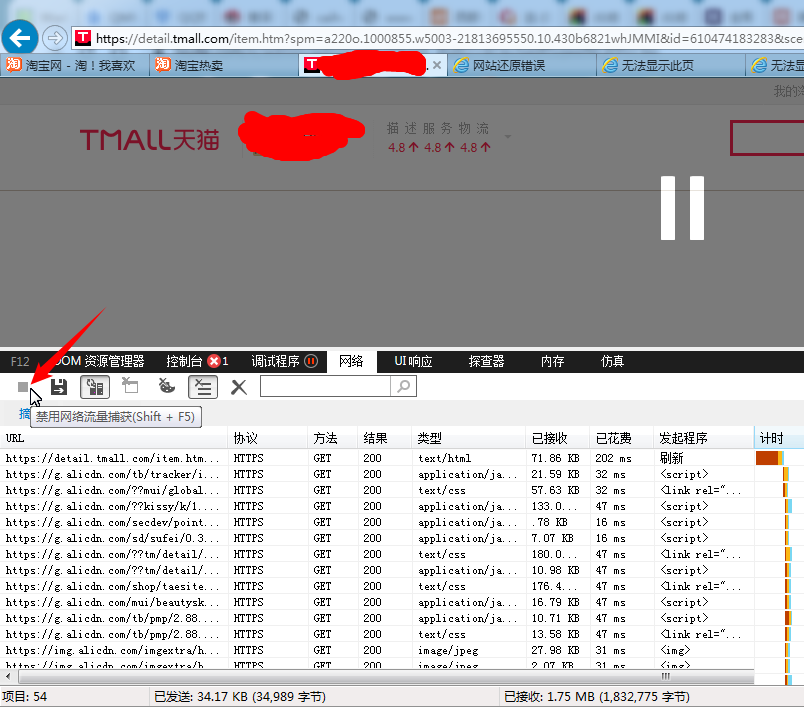Click the export captured traffic save icon
Screen dimensions: 804x708
click(x=59, y=387)
